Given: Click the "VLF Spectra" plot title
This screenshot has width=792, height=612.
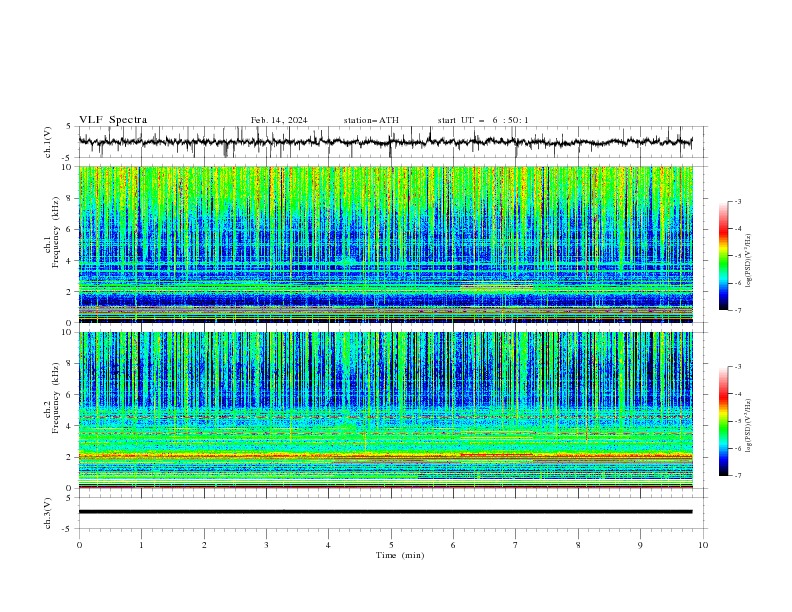Looking at the screenshot, I should point(113,120).
